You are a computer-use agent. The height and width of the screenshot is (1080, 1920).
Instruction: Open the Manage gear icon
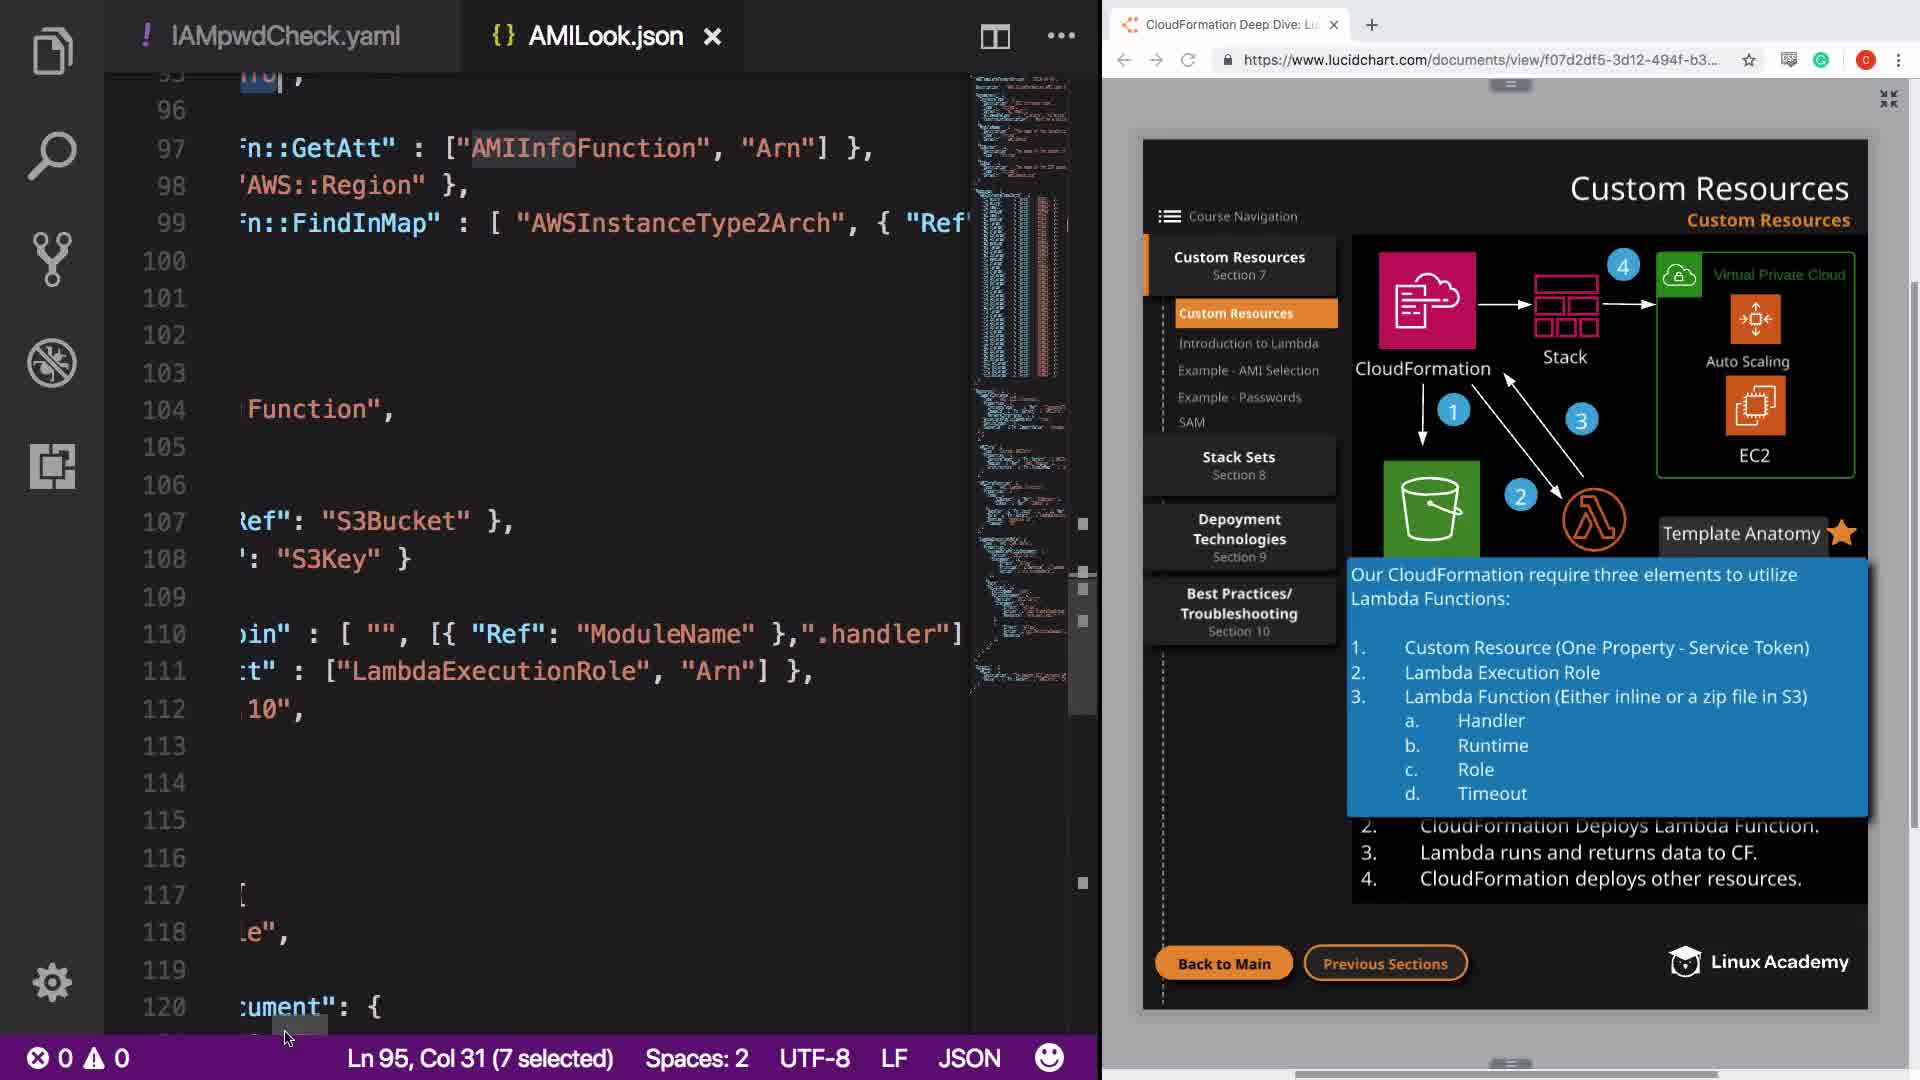pyautogui.click(x=52, y=982)
